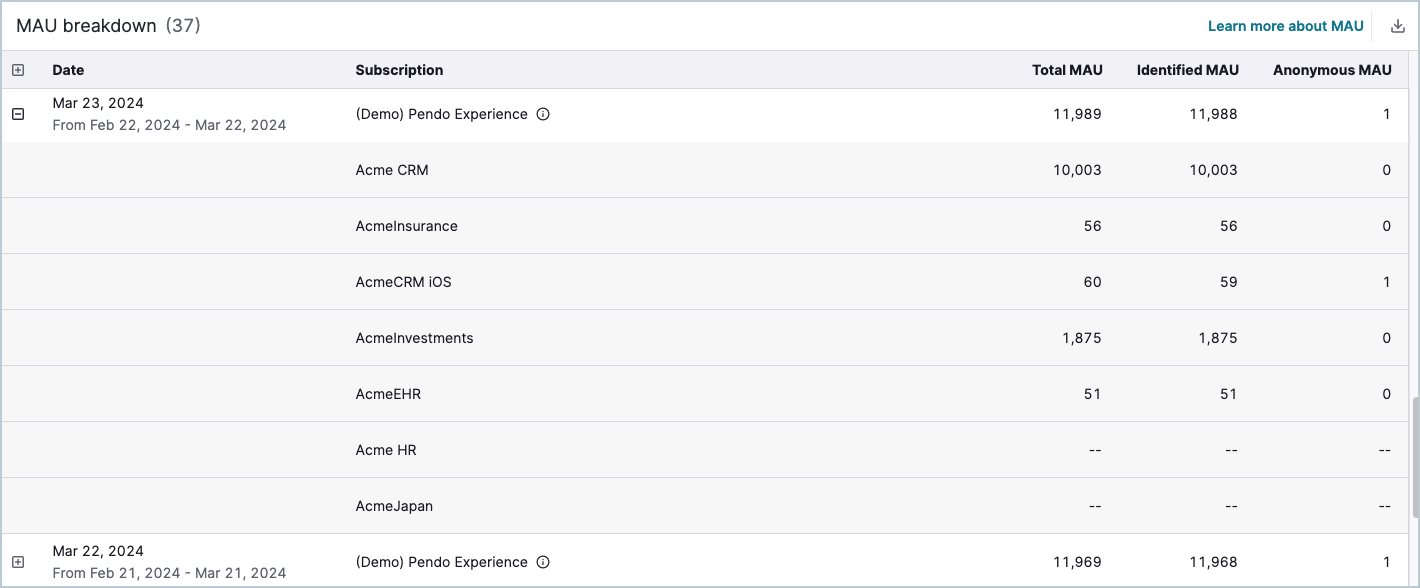Click the (Demo) Pendo Experience Mar 22 label
The width and height of the screenshot is (1420, 588).
[x=441, y=562]
